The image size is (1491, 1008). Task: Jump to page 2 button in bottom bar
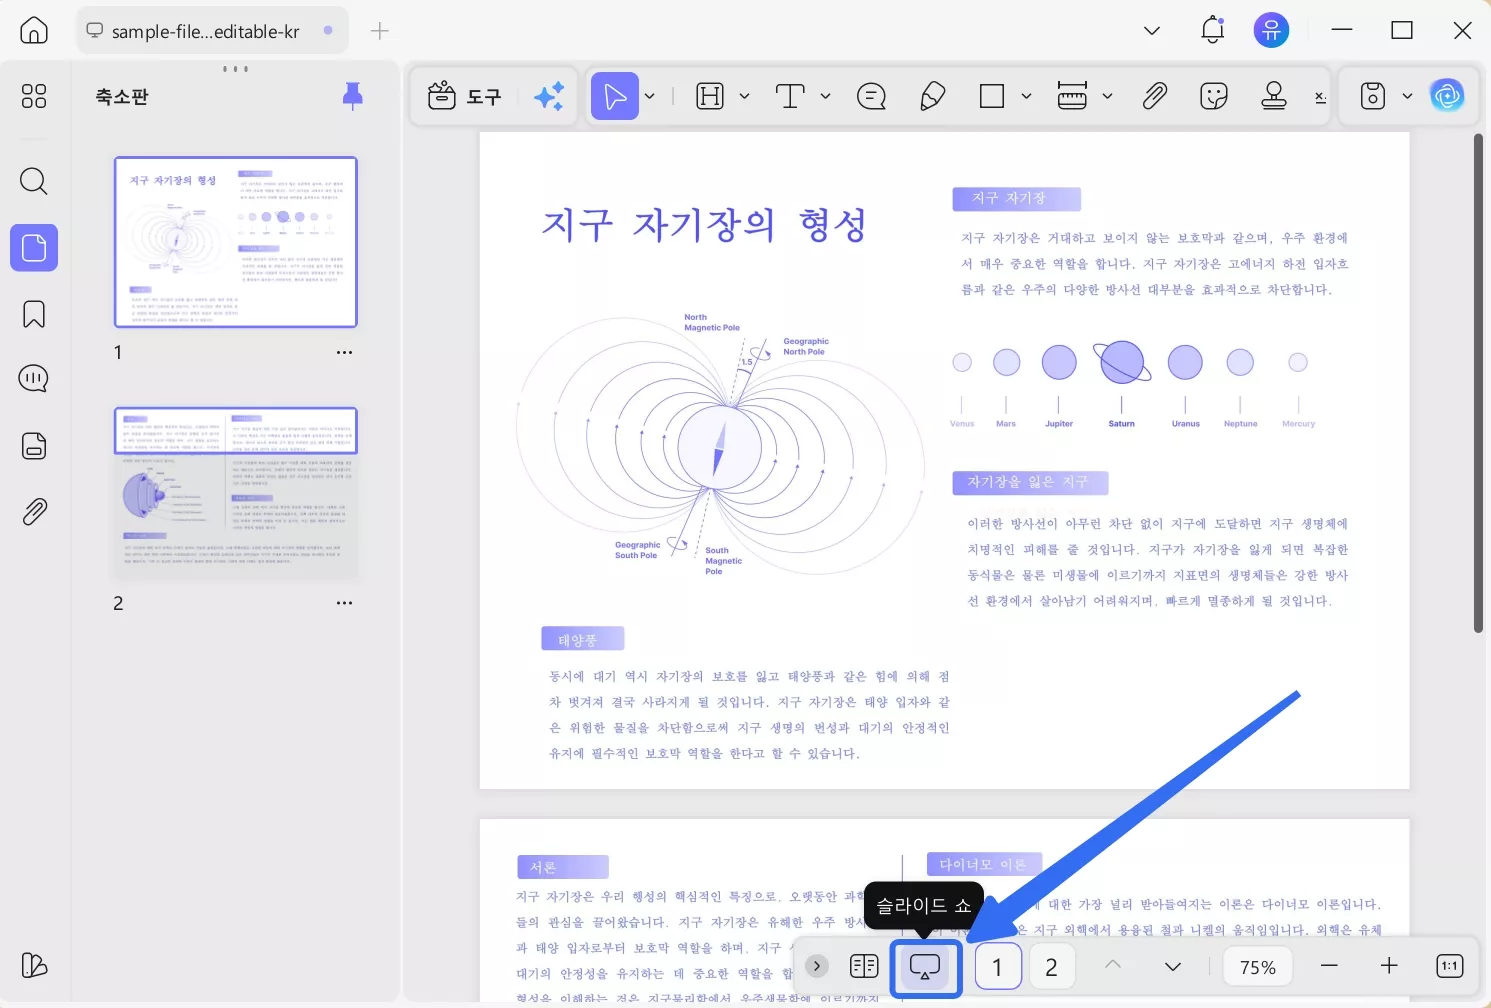point(1051,967)
